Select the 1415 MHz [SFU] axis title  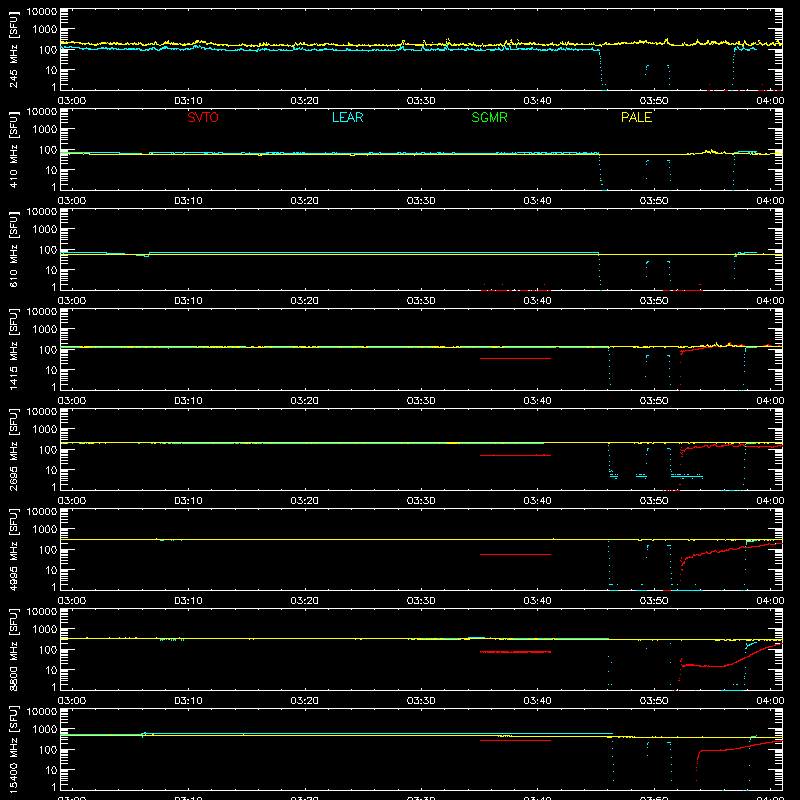point(14,349)
